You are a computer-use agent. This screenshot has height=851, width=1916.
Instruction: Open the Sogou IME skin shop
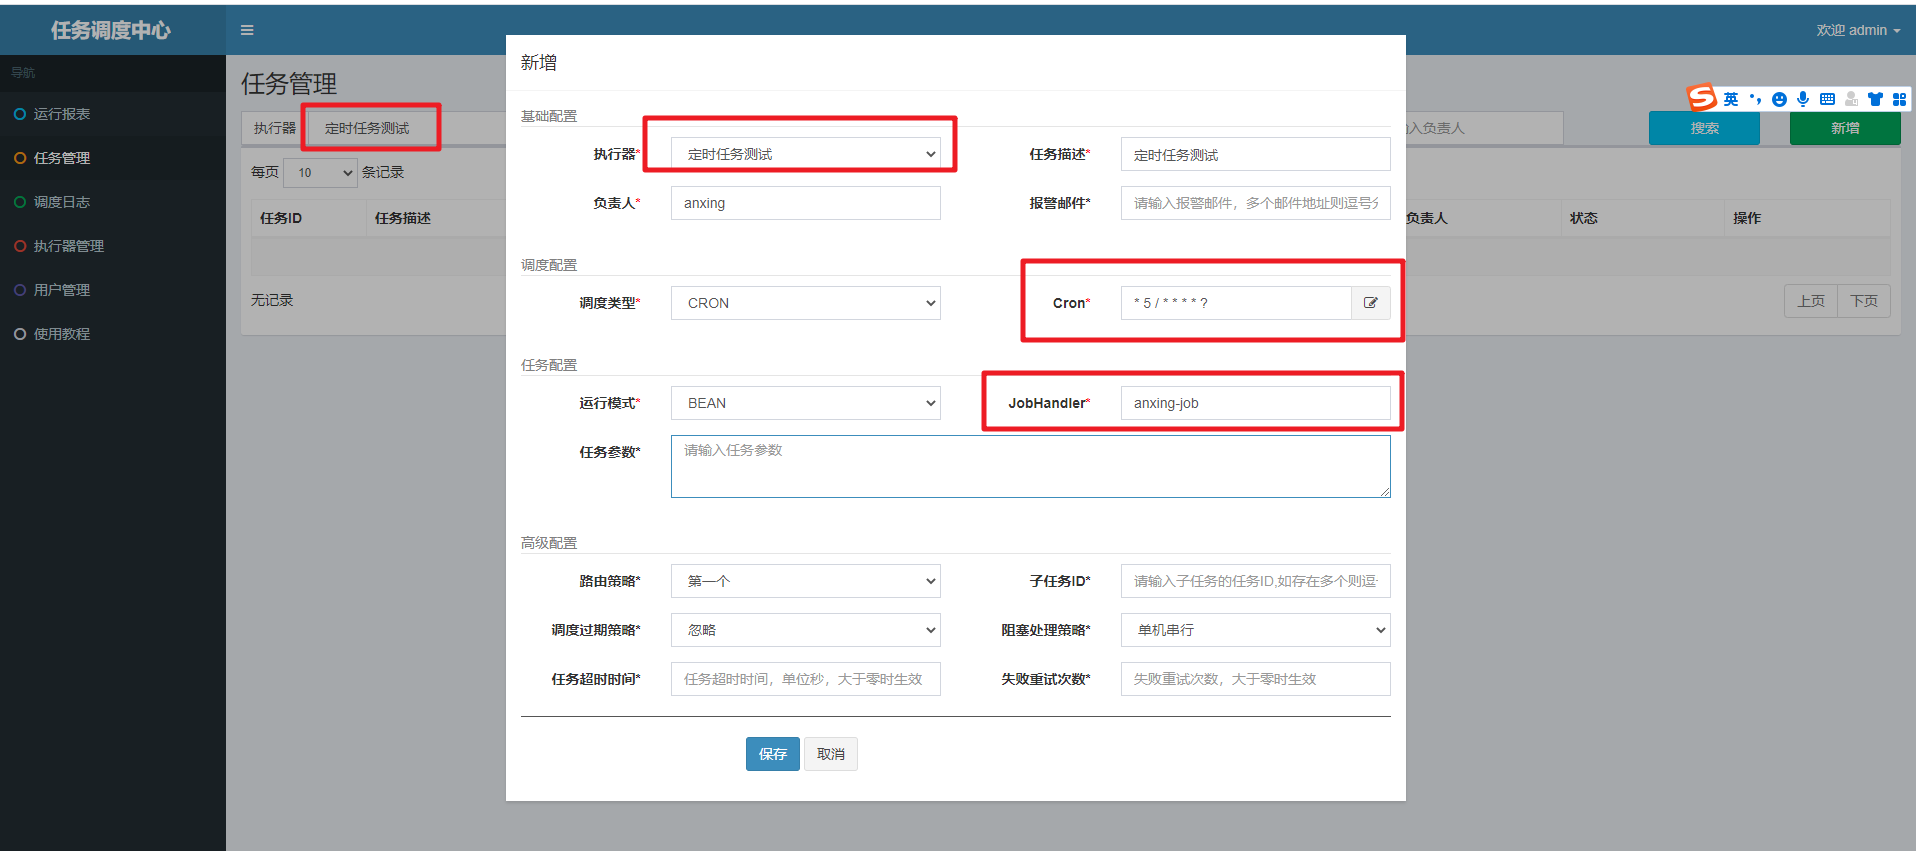point(1875,99)
